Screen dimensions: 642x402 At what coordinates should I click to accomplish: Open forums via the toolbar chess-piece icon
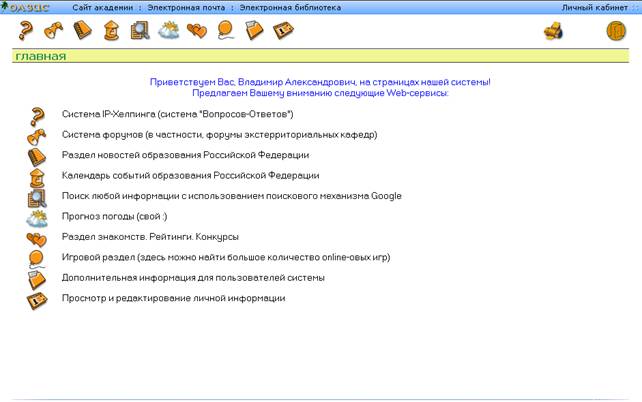(x=54, y=31)
